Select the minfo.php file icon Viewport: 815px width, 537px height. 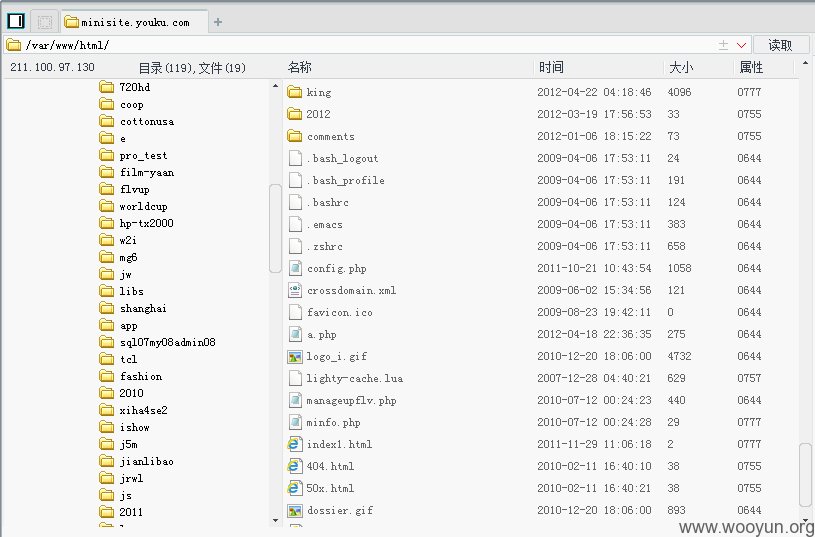(295, 422)
